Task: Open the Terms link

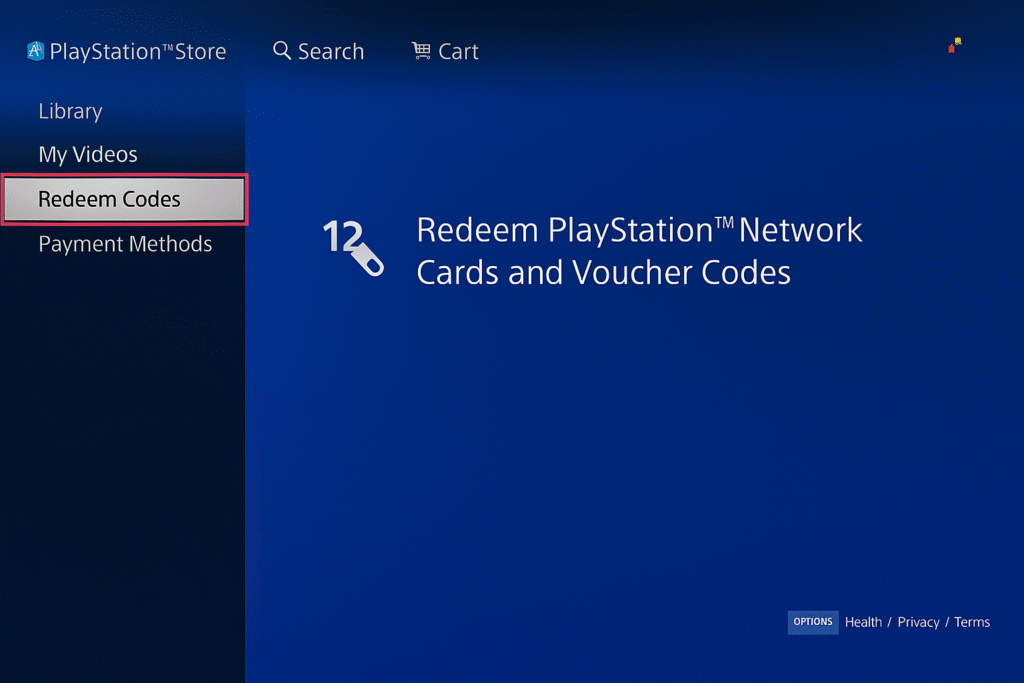Action: pos(972,622)
